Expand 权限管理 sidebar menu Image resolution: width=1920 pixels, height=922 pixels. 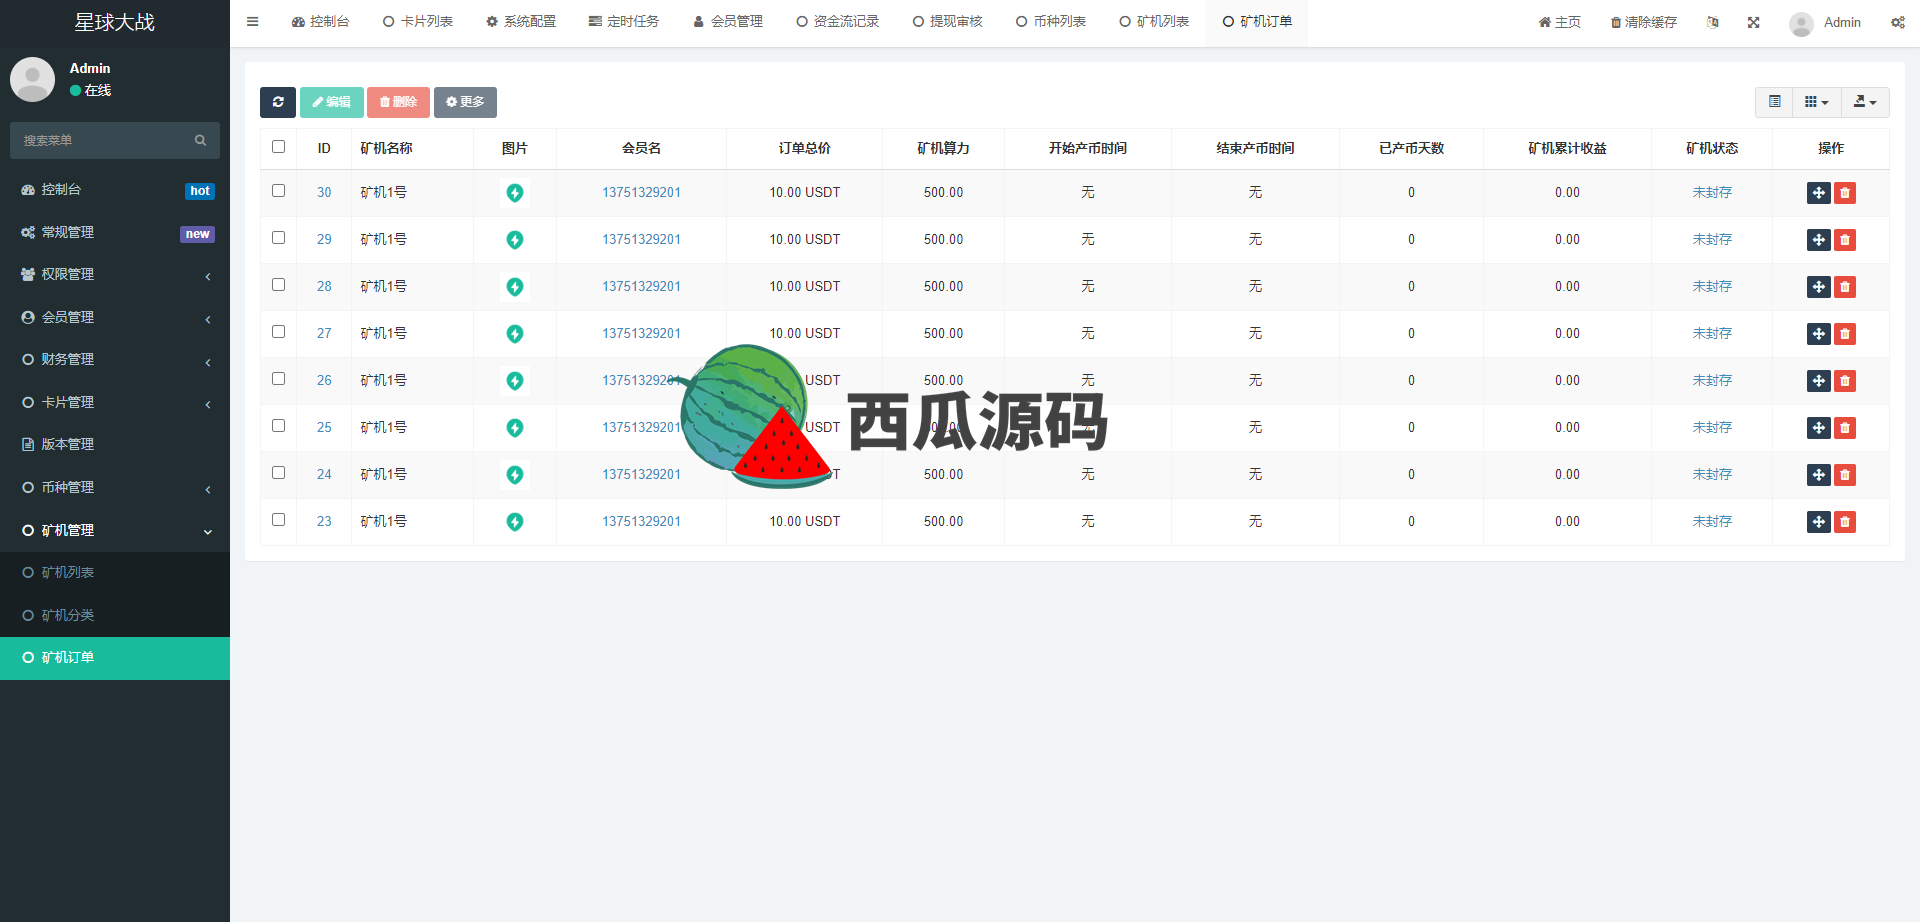click(115, 275)
